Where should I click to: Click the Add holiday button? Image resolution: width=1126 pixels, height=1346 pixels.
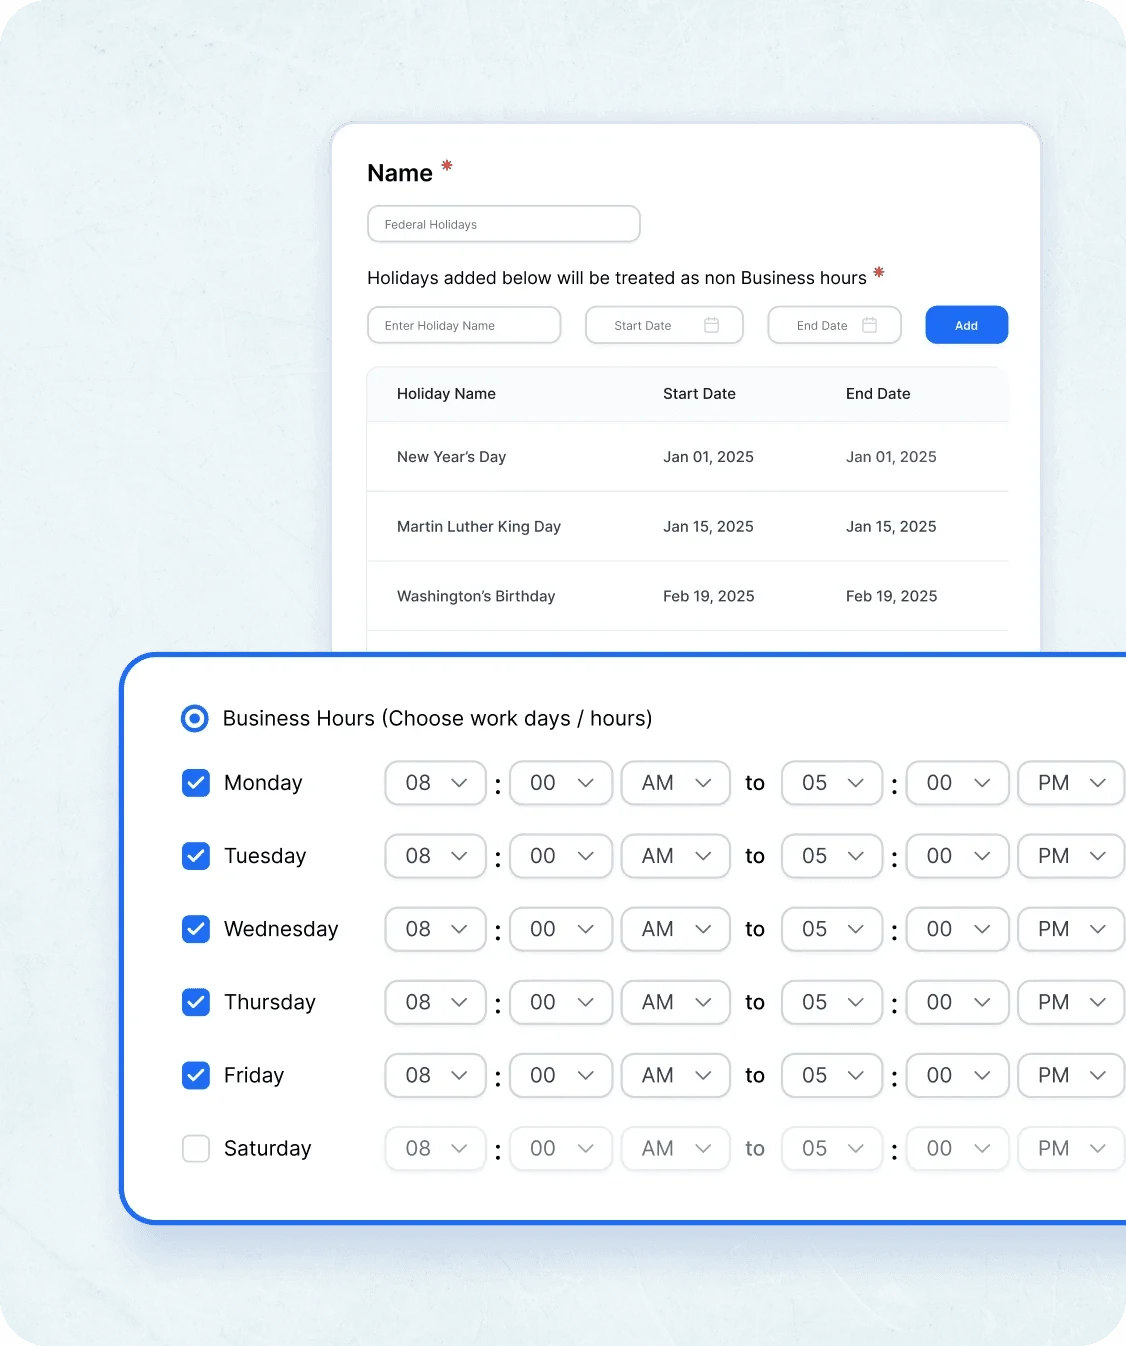point(966,325)
